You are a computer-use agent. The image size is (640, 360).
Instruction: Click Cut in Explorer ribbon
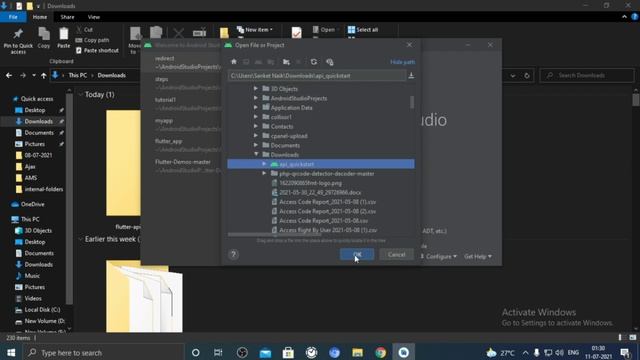(84, 30)
